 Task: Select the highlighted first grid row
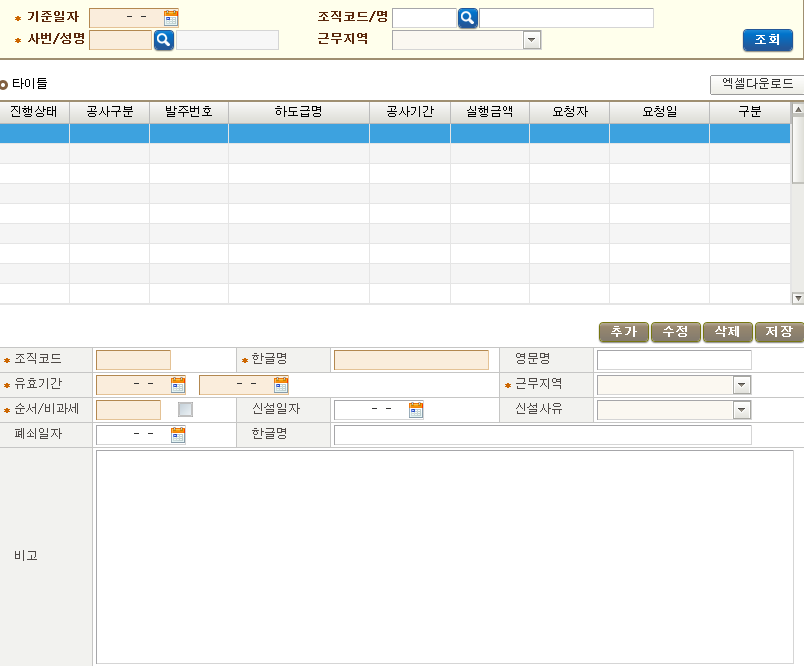[395, 133]
